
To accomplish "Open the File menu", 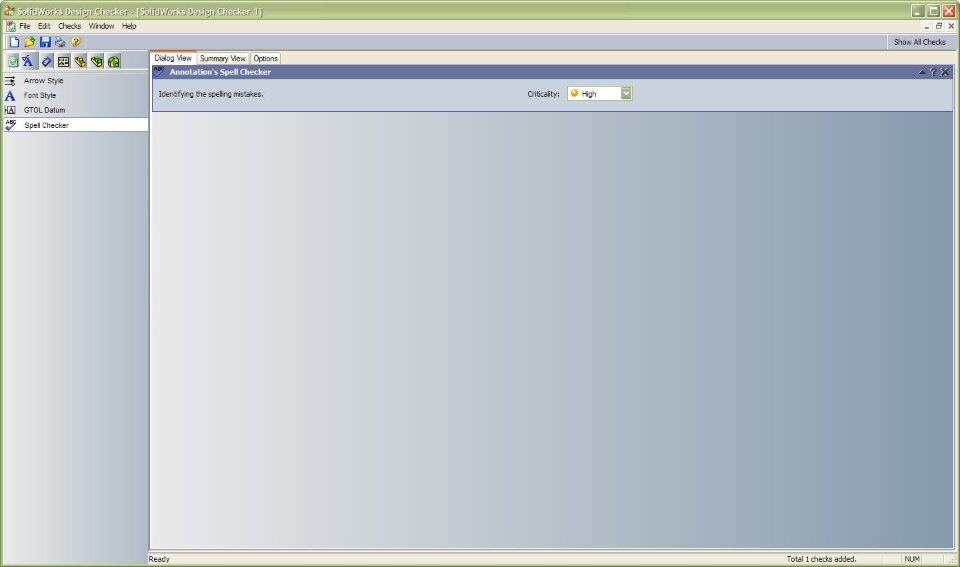I will click(x=24, y=26).
